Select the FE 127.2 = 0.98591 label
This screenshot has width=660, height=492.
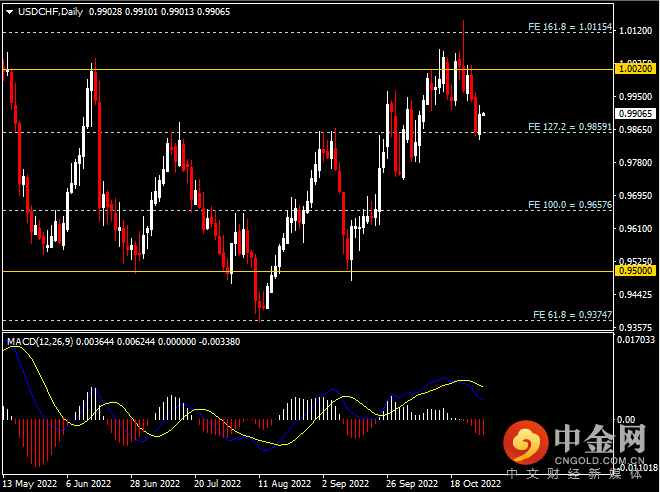(570, 127)
